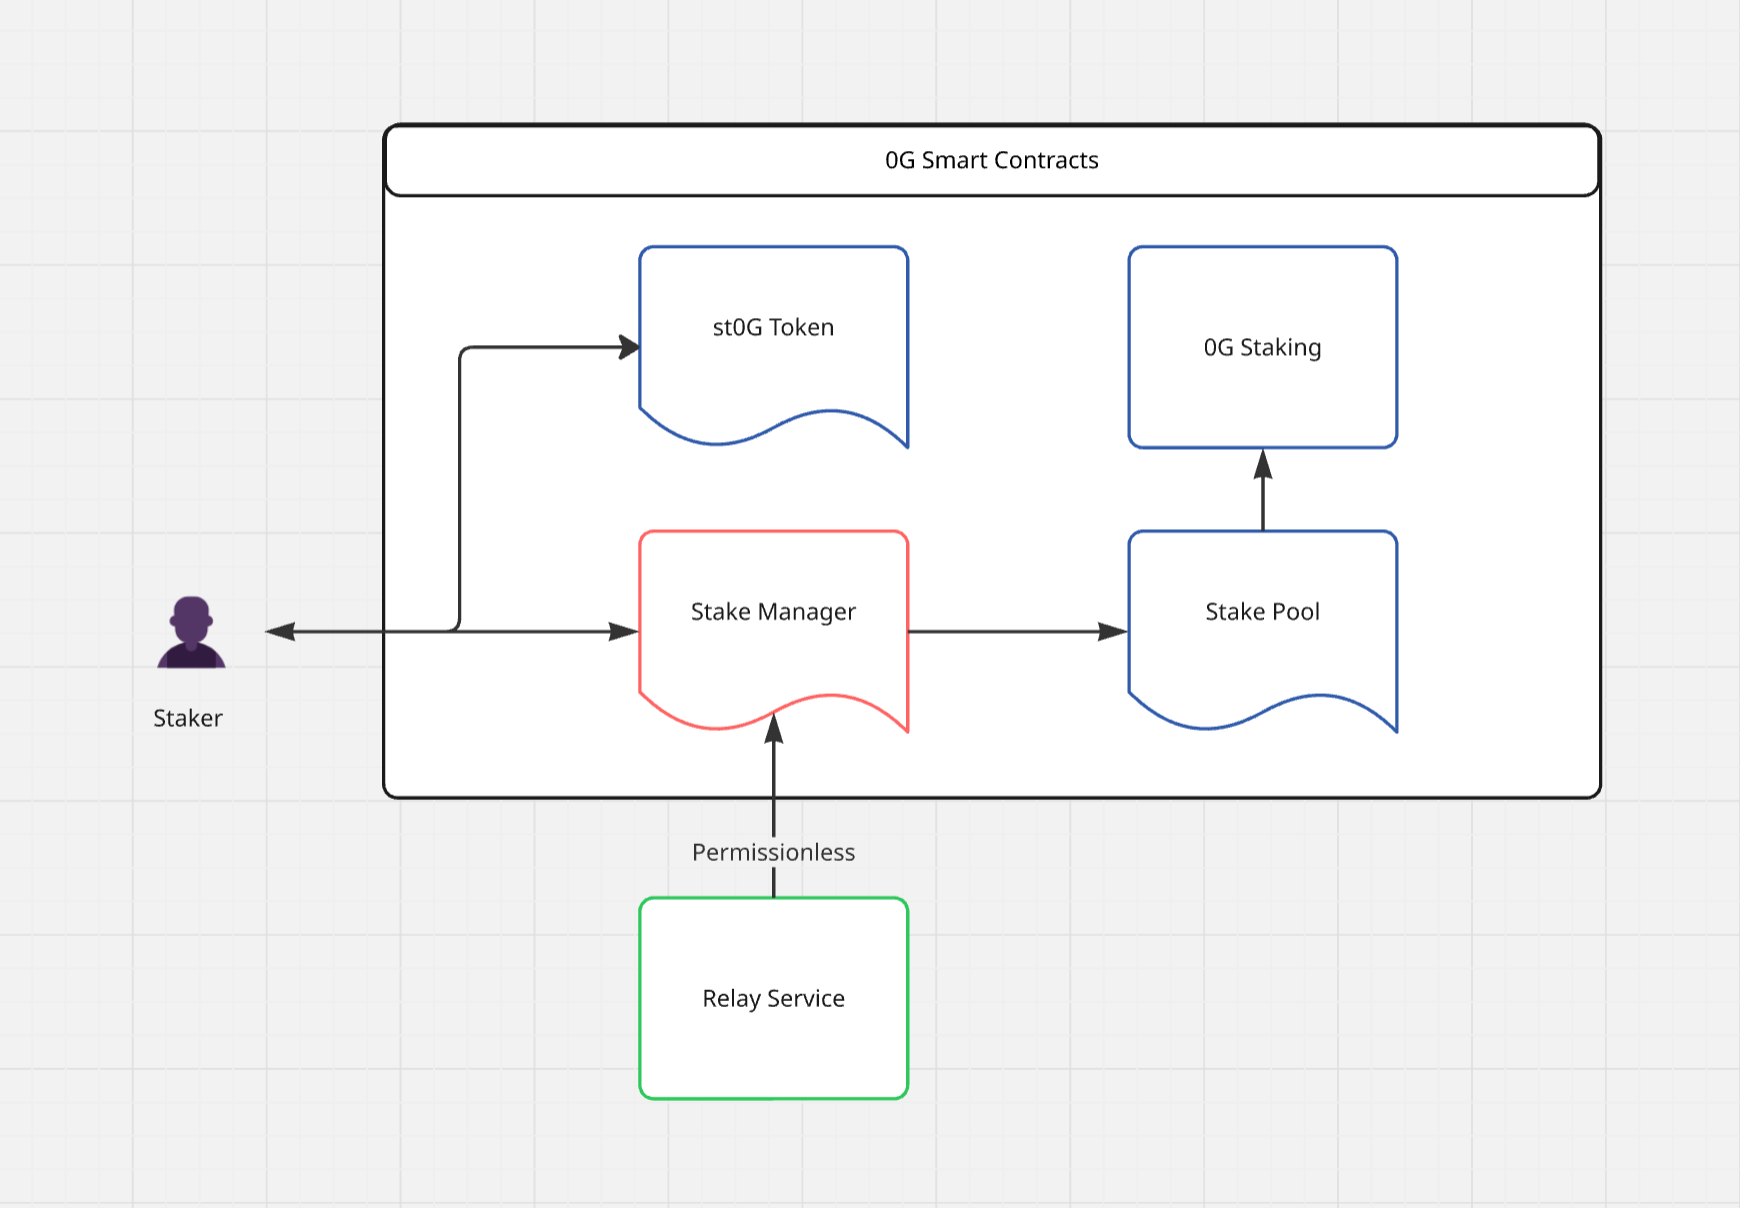Screen dimensions: 1740x1208
Task: Click connector line below the Permissionless label
Action: point(774,882)
